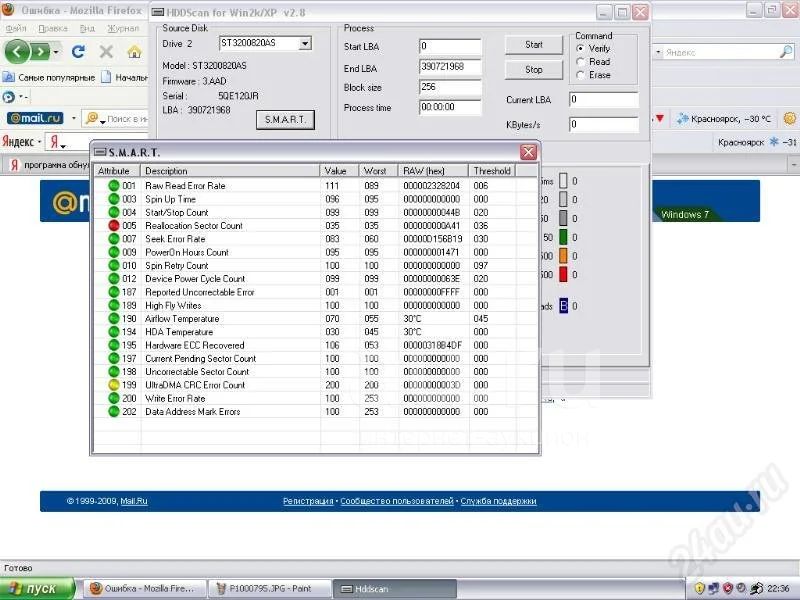Click the red color block swatch
Viewport: 800px width, 600px height.
pos(563,274)
